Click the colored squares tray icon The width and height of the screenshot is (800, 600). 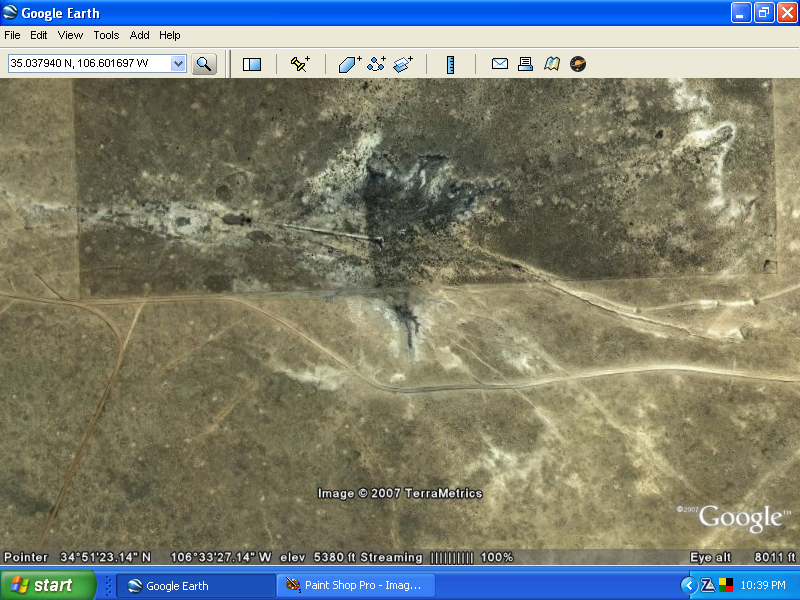(x=726, y=585)
